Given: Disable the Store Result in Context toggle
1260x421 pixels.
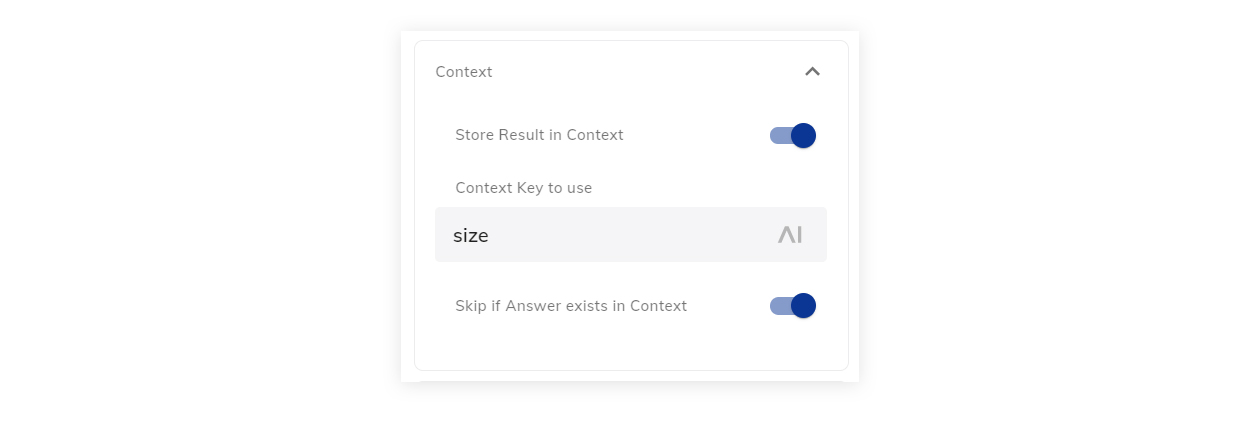Looking at the screenshot, I should tap(793, 135).
